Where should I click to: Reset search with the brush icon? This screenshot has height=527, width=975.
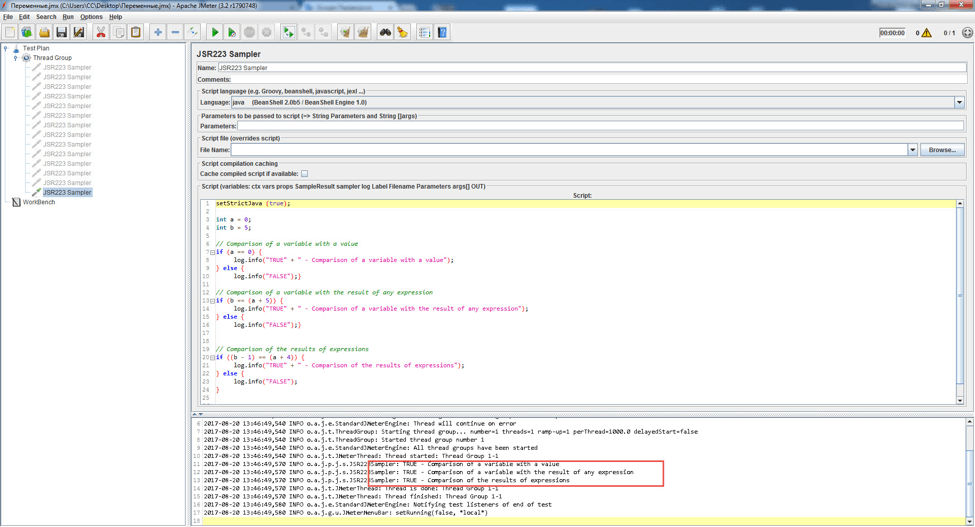point(402,32)
